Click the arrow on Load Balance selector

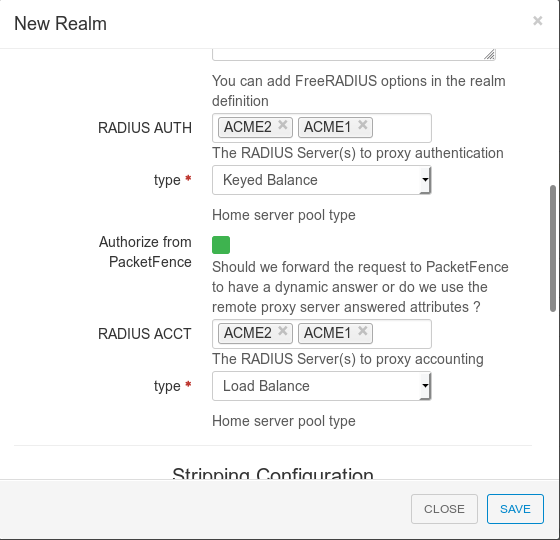click(425, 386)
